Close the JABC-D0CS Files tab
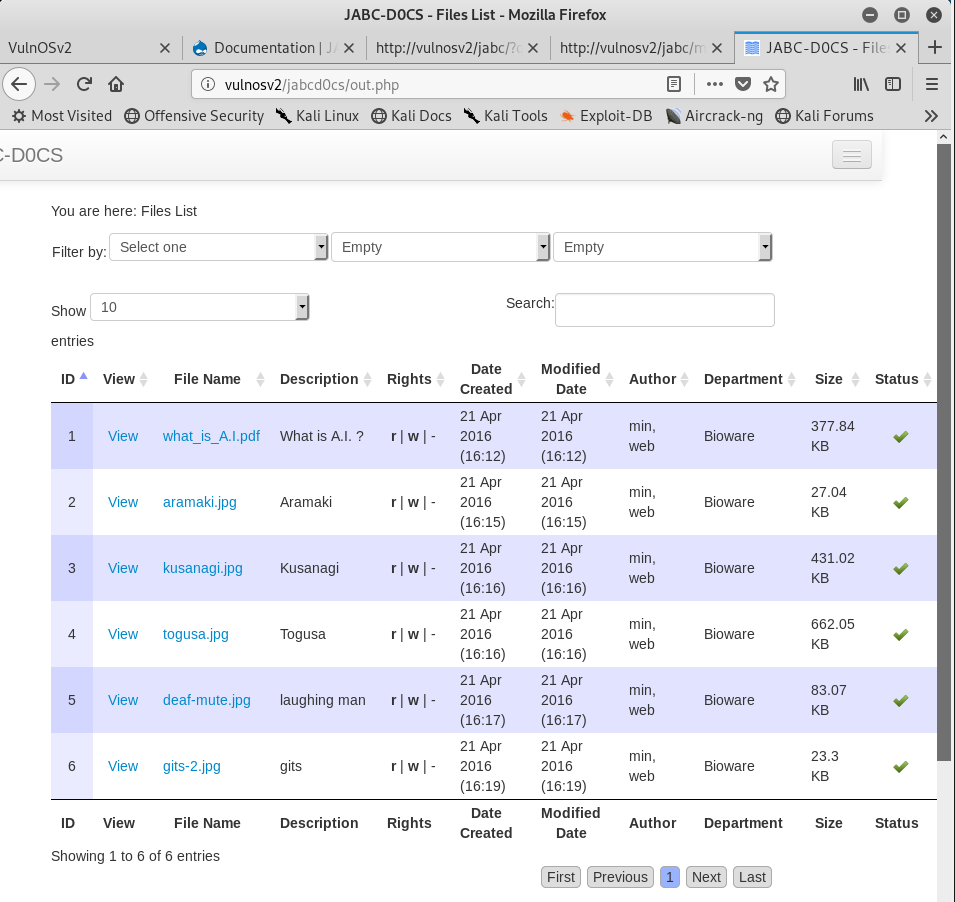 coord(901,48)
